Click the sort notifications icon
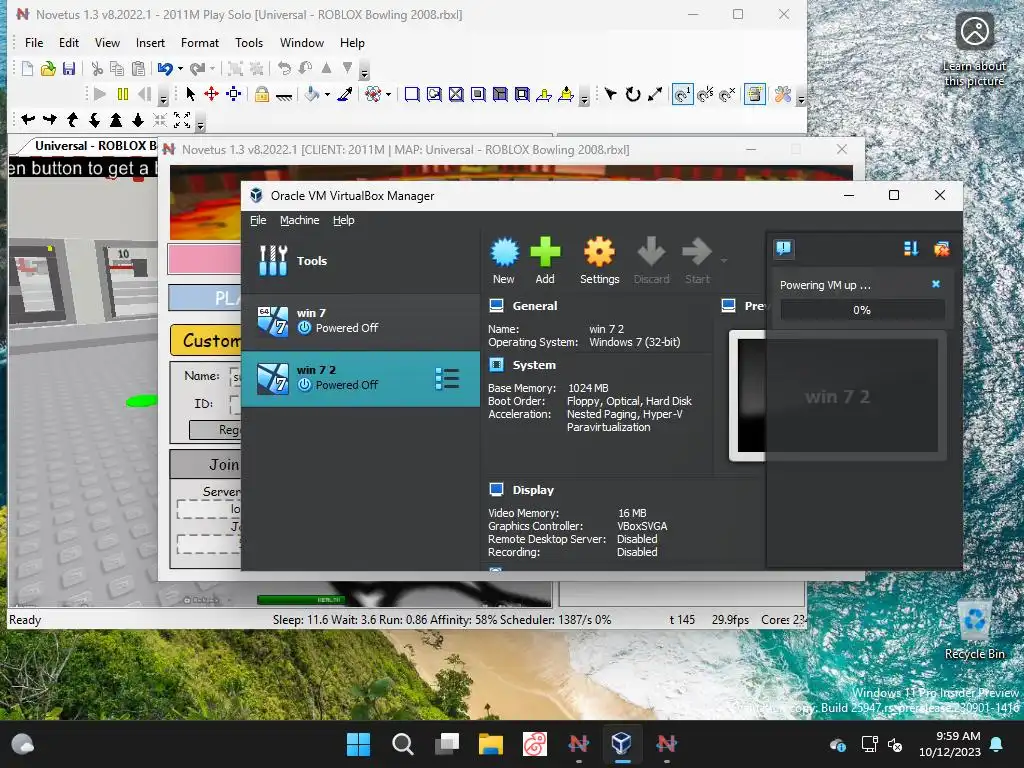The width and height of the screenshot is (1024, 768). [x=911, y=248]
